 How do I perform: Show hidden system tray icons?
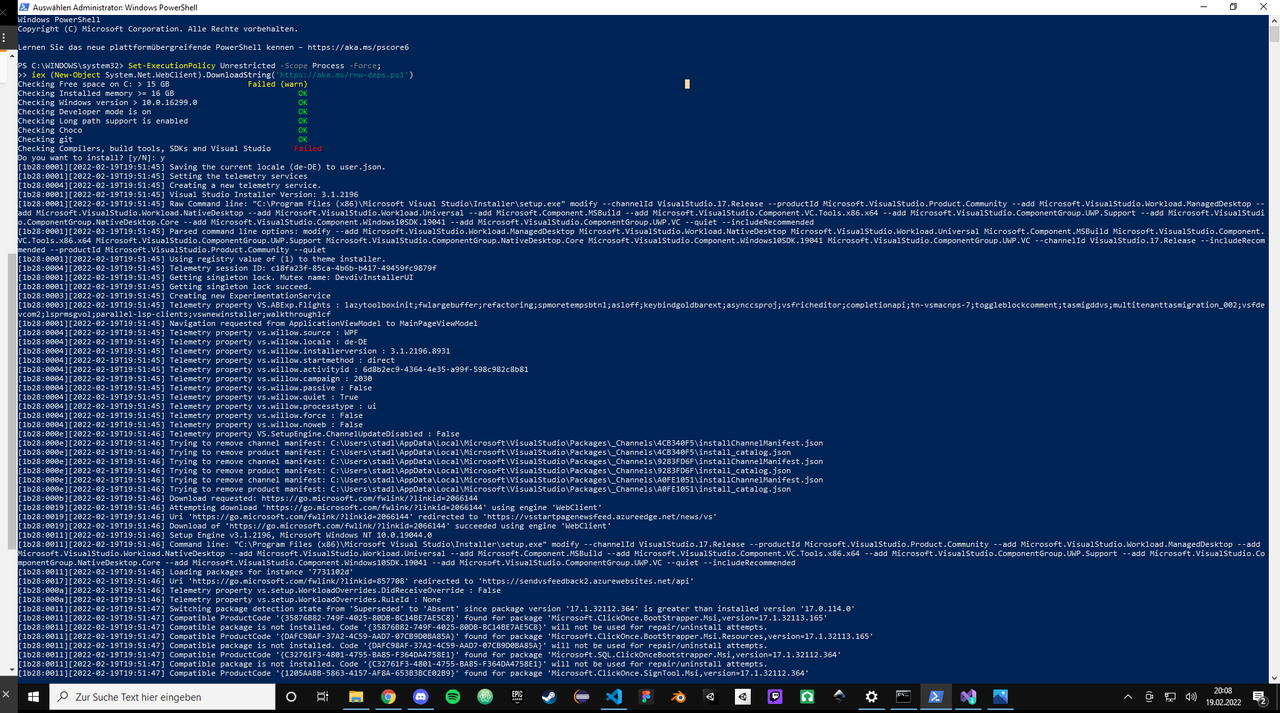(x=1127, y=696)
